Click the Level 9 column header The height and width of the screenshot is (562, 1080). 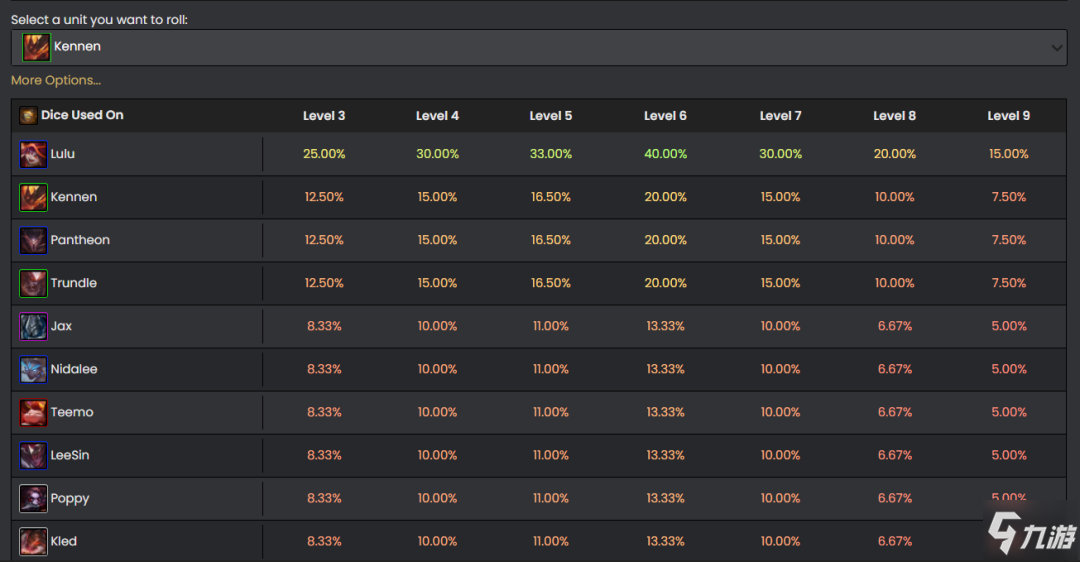pyautogui.click(x=1008, y=116)
